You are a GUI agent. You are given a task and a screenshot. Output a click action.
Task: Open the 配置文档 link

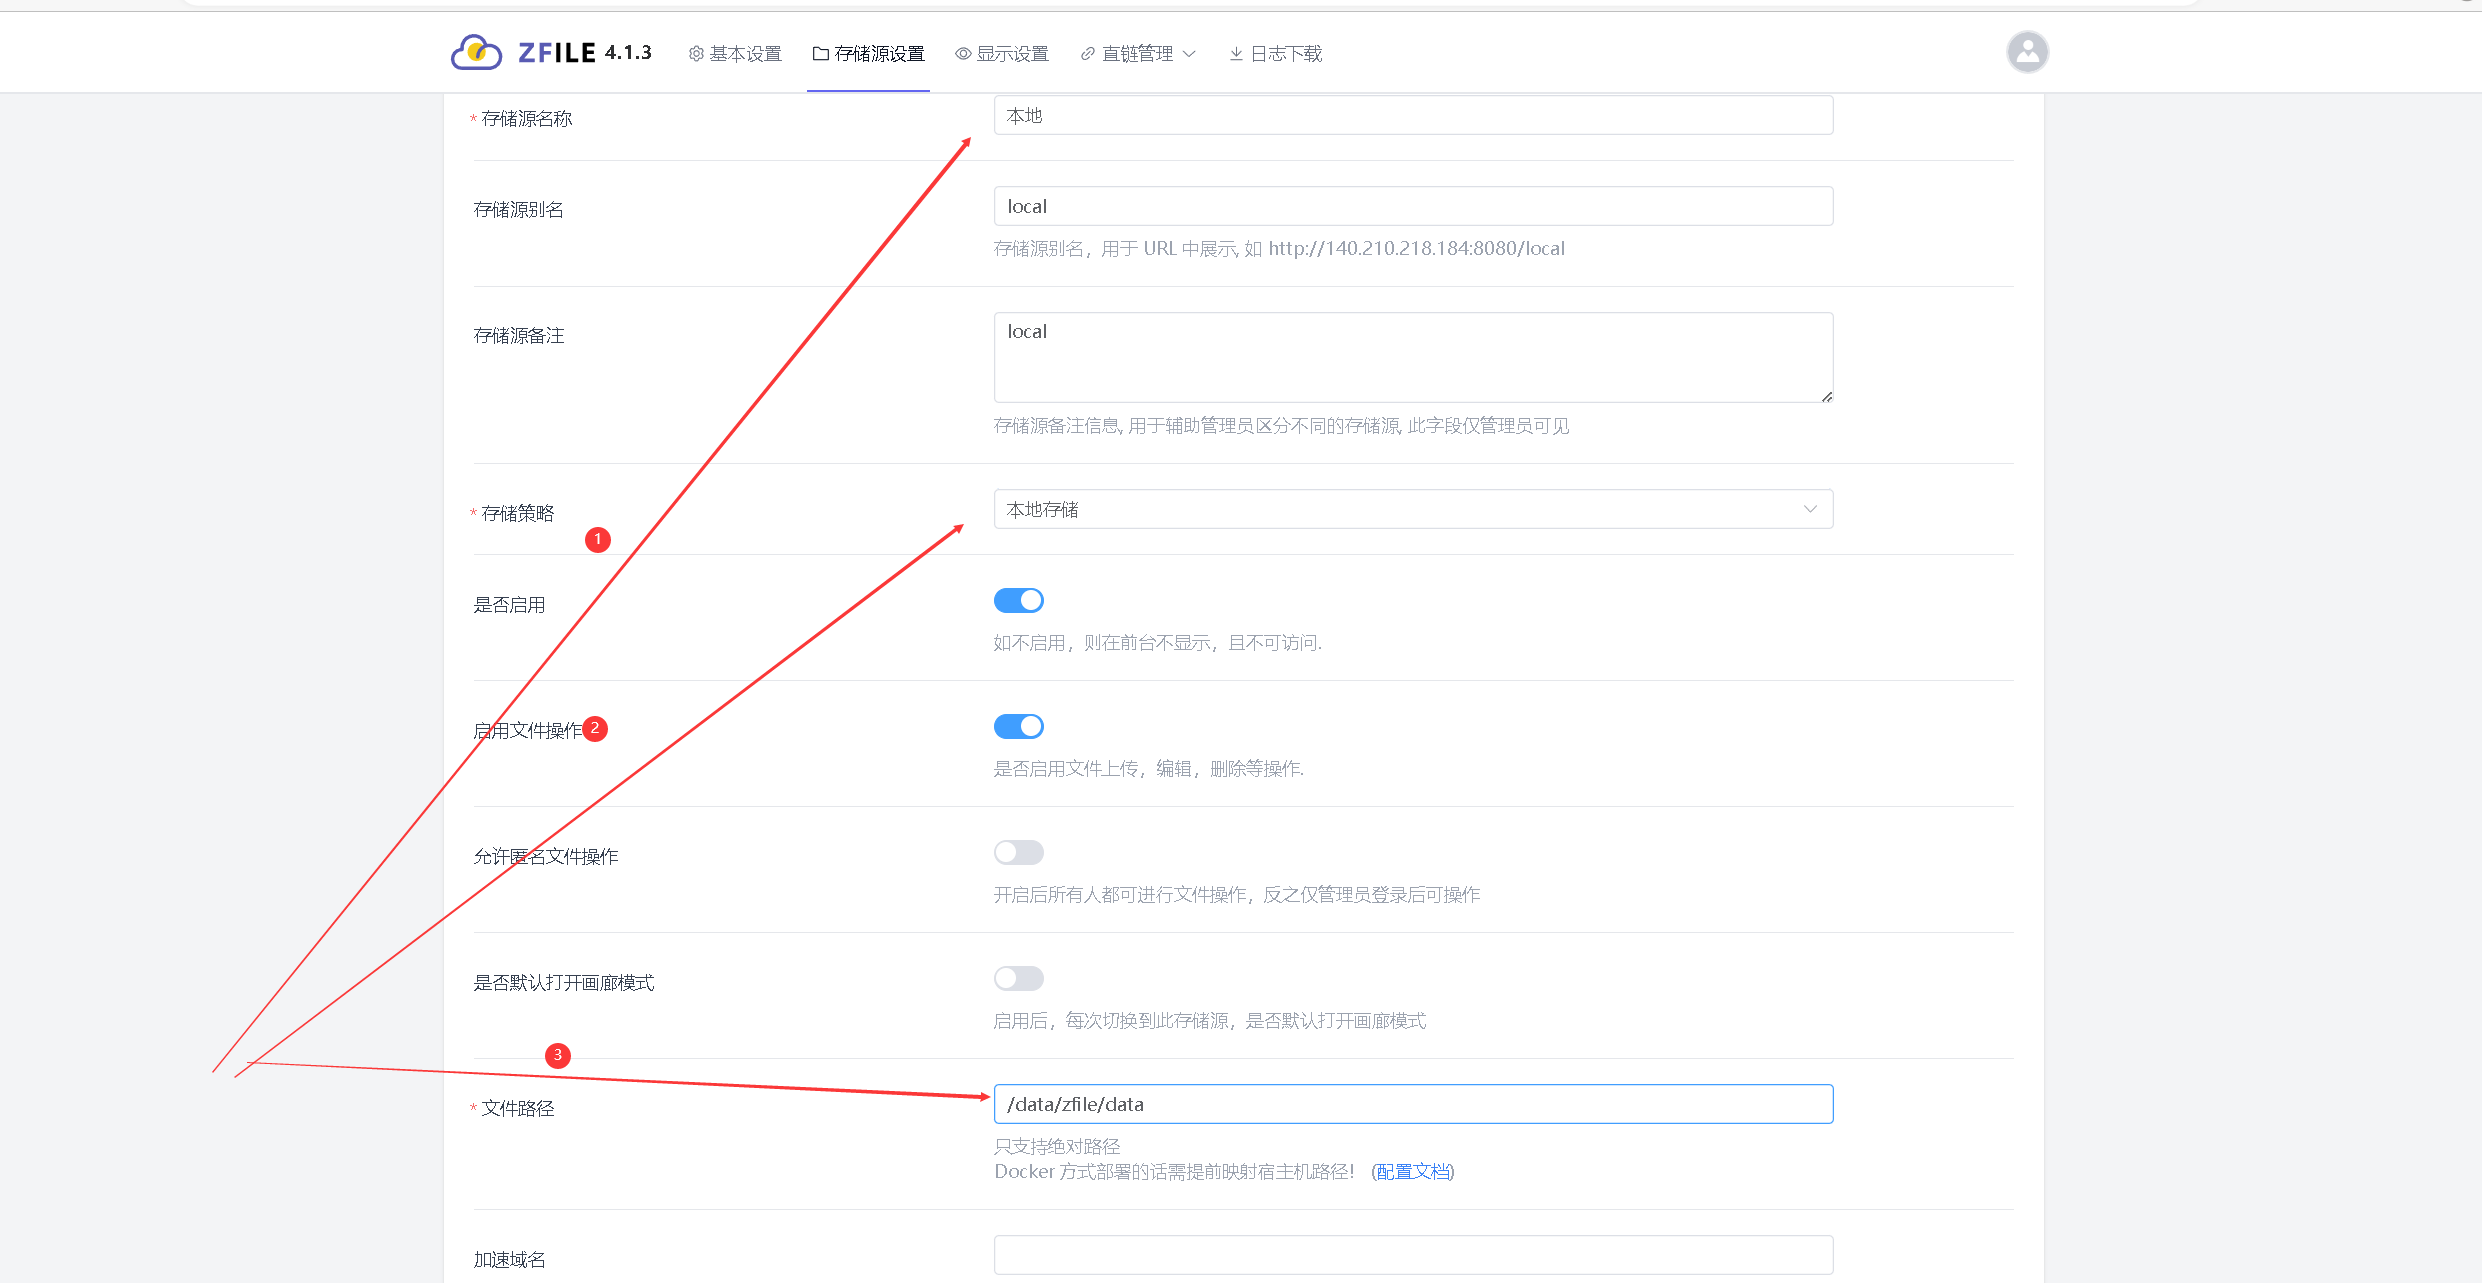pyautogui.click(x=1412, y=1171)
